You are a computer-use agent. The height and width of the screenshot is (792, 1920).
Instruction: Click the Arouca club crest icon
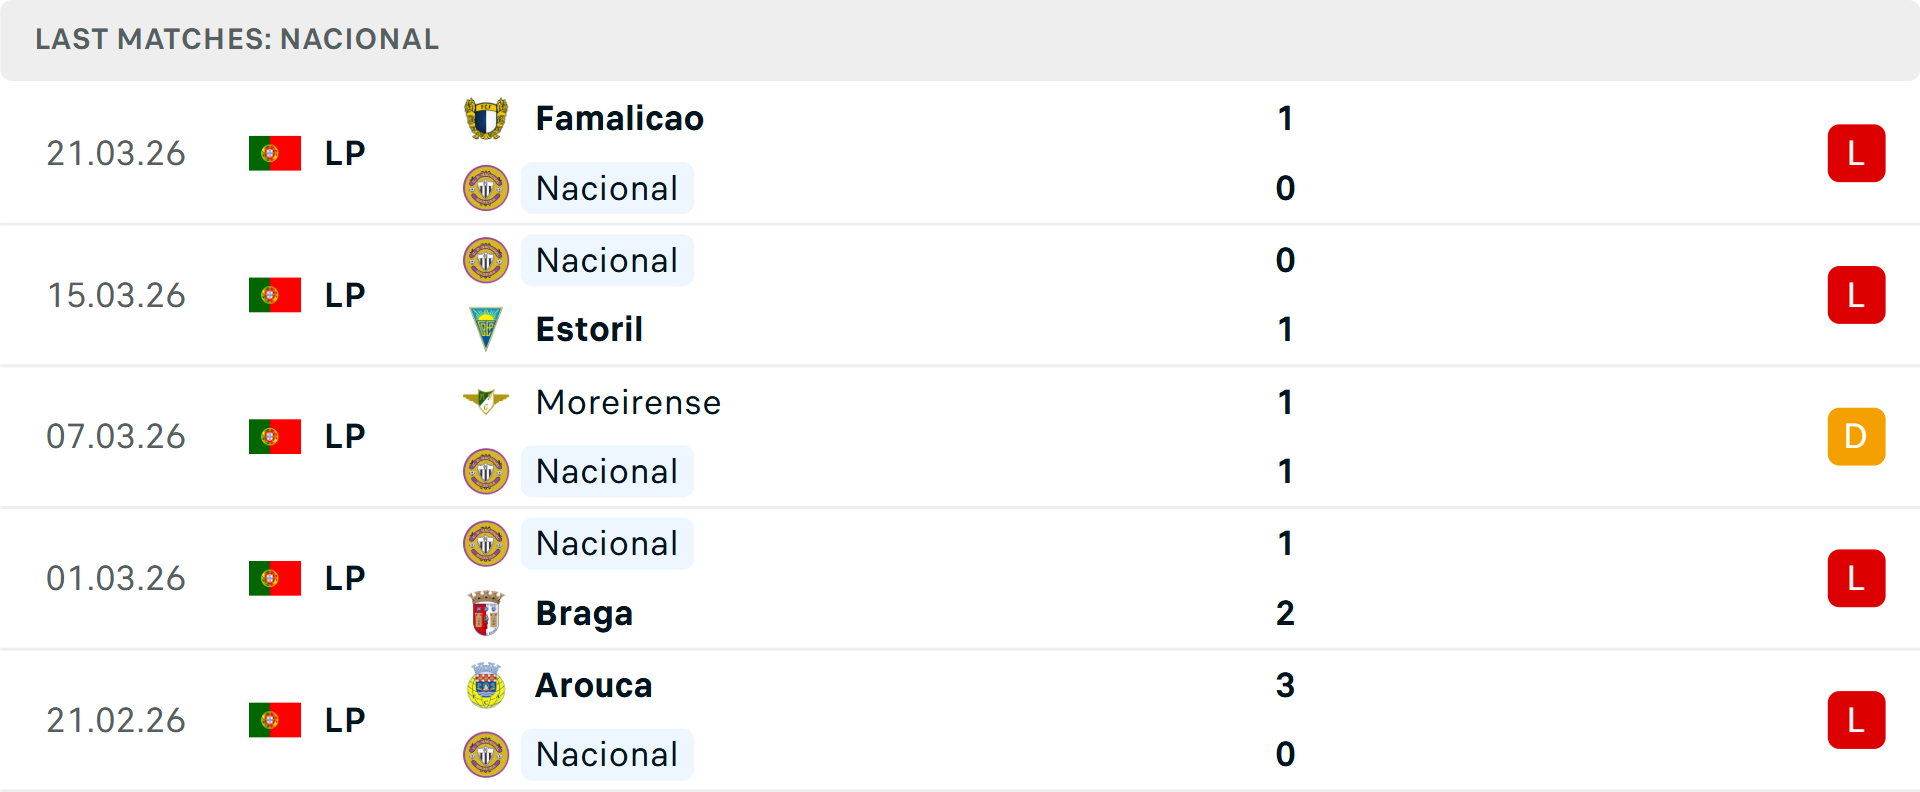point(486,685)
